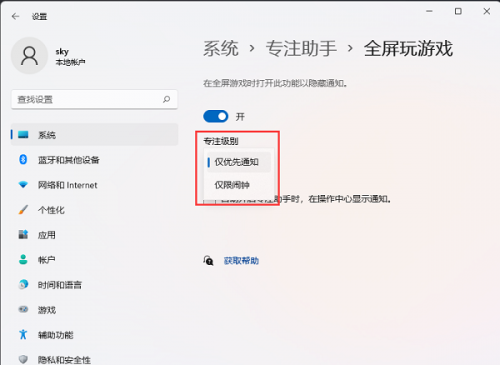Image resolution: width=500 pixels, height=365 pixels.
Task: Click the 时间和语言 globe clock icon
Action: [23, 284]
